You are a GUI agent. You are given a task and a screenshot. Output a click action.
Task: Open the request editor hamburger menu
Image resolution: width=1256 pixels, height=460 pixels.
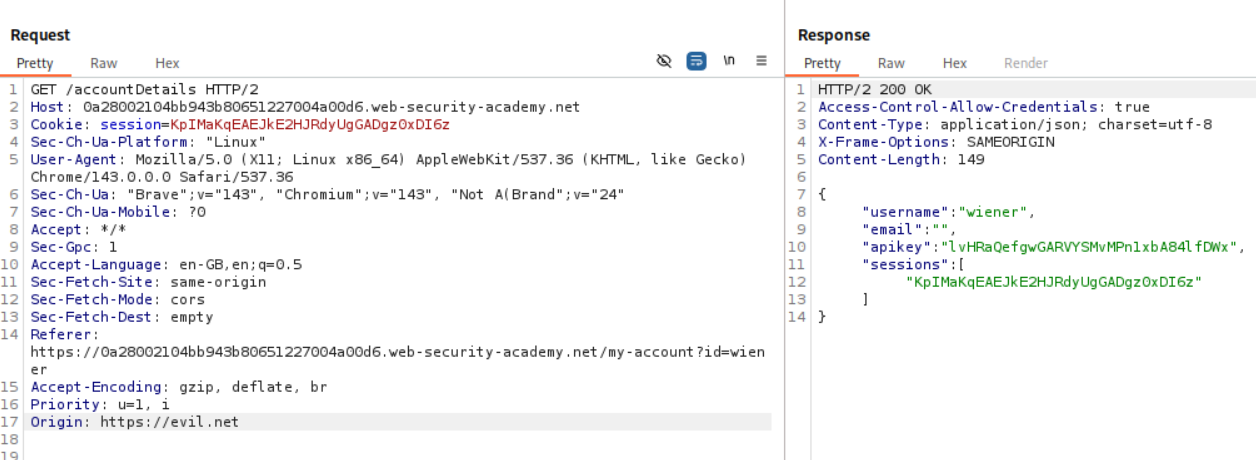click(x=761, y=61)
